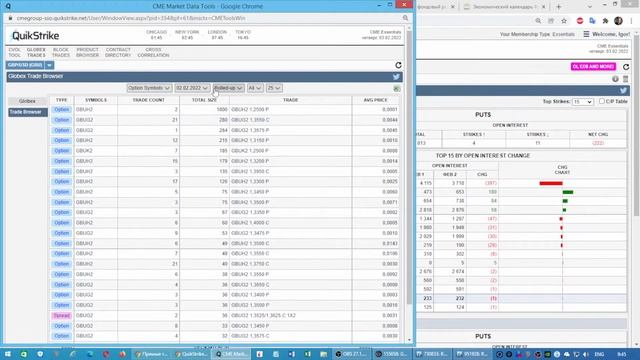Click Spread type on 1.3525/1.3625 row
This screenshot has height=360, width=640.
pyautogui.click(x=62, y=316)
